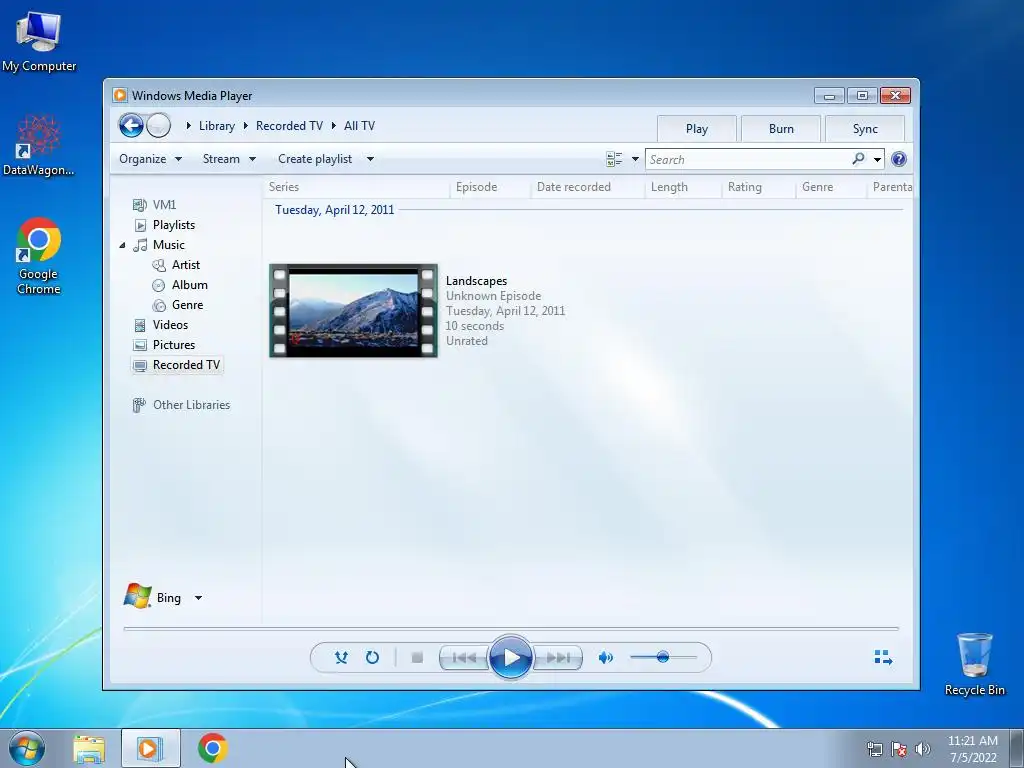The height and width of the screenshot is (768, 1024).
Task: Open the arrow before Library breadcrumb
Action: (x=188, y=125)
